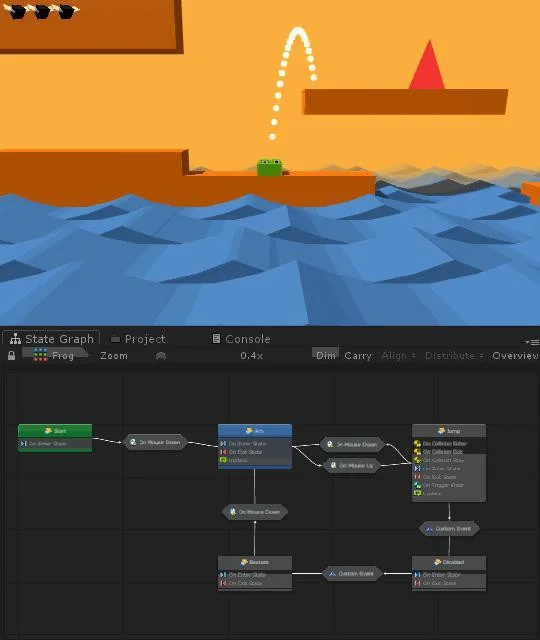Select Custom Event transition left of Disabled
540x640 pixels.
352,573
